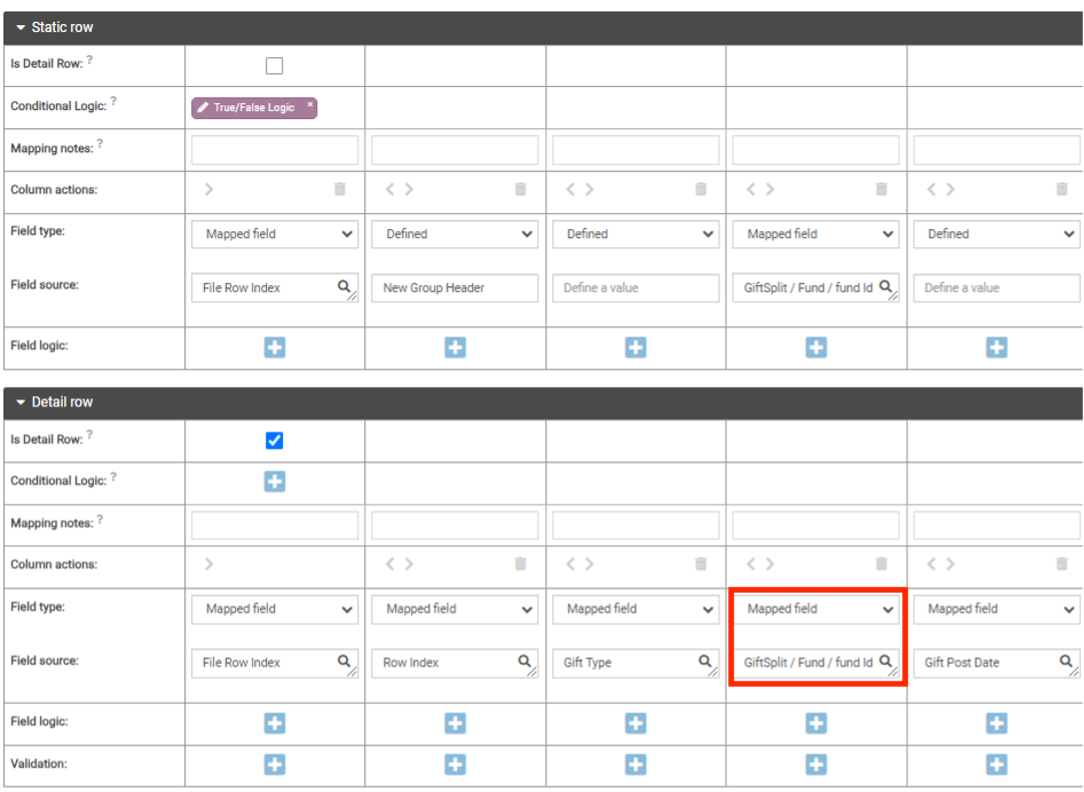This screenshot has height=792, width=1084.
Task: Add field logic to the Gift Type column
Action: [x=635, y=723]
